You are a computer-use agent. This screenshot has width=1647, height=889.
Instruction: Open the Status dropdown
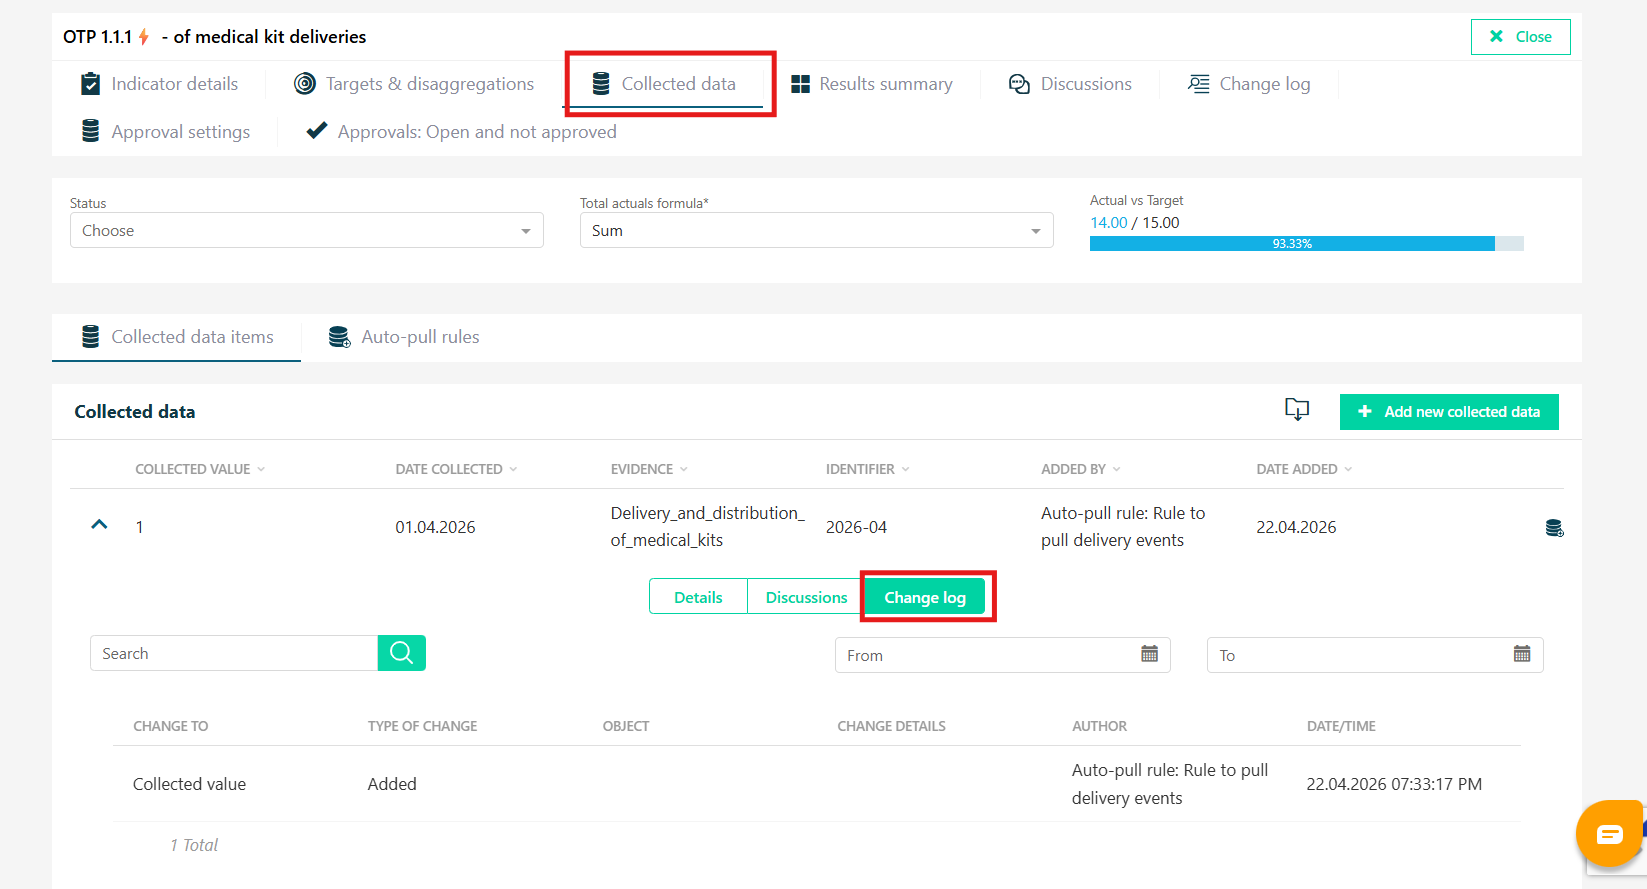click(306, 231)
